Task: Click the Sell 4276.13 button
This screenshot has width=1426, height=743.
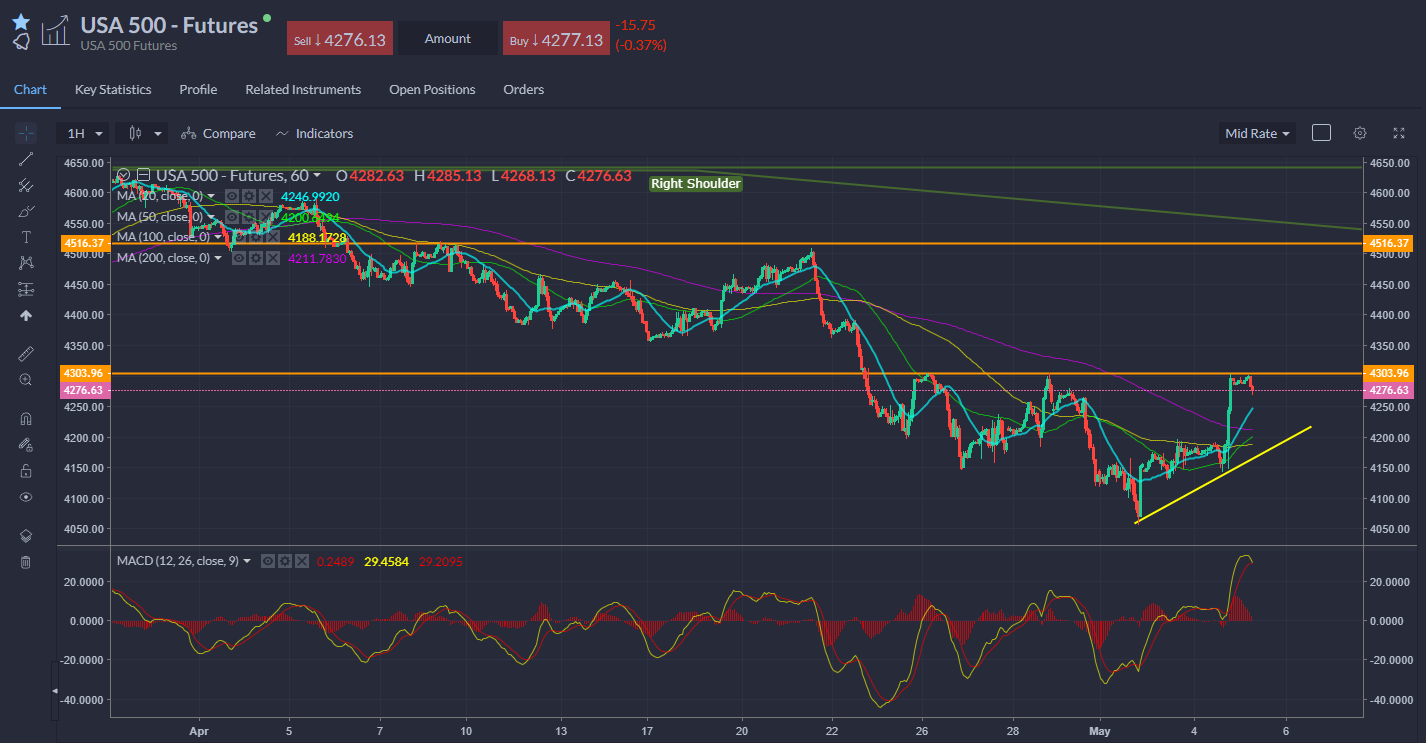Action: [341, 39]
